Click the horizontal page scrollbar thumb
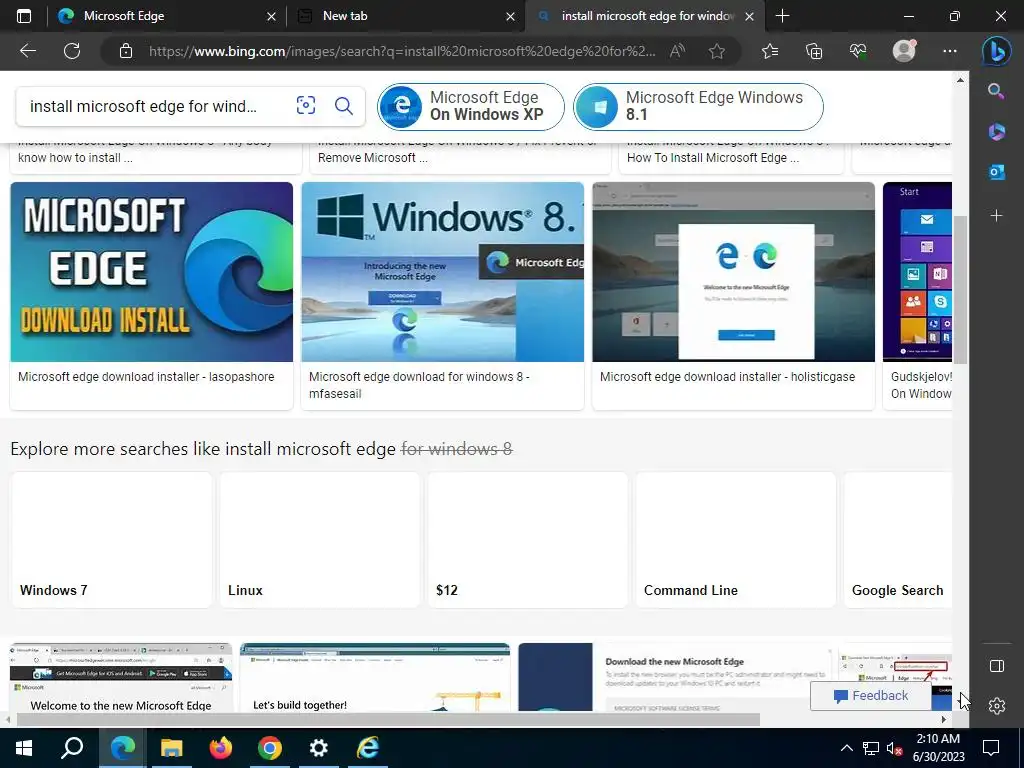 click(x=389, y=720)
